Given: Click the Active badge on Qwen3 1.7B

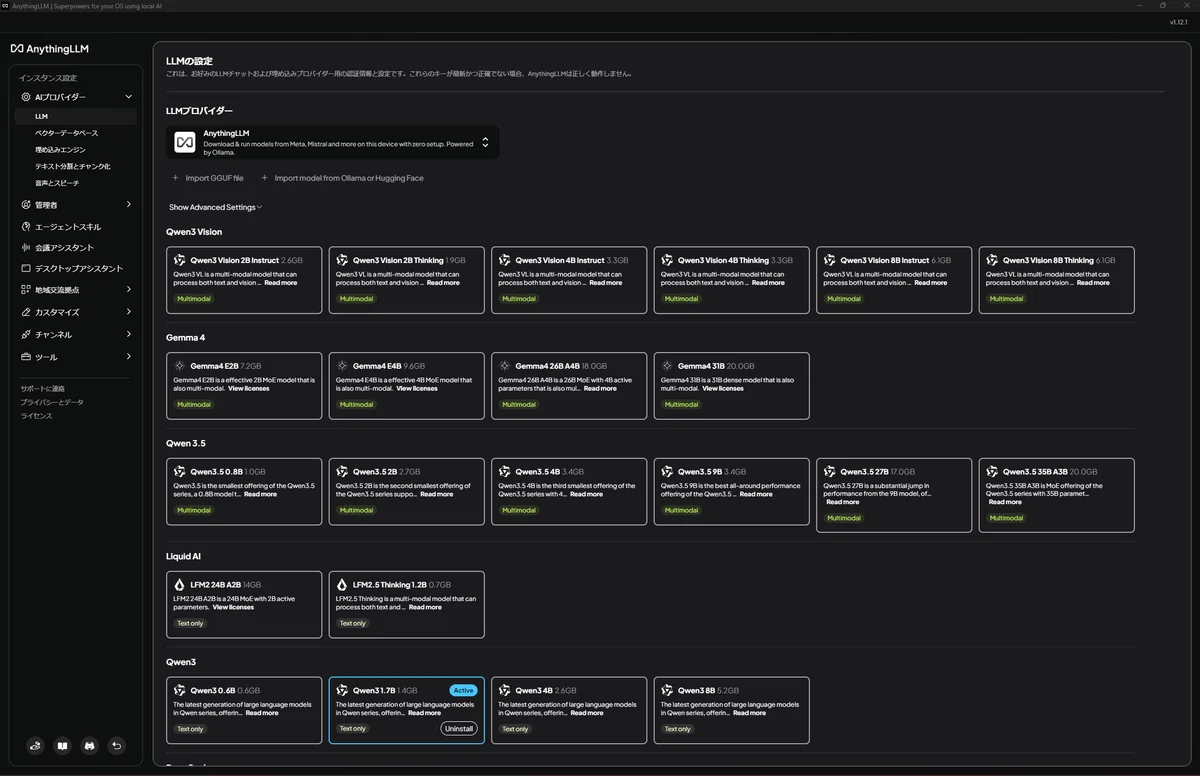Looking at the screenshot, I should [463, 690].
